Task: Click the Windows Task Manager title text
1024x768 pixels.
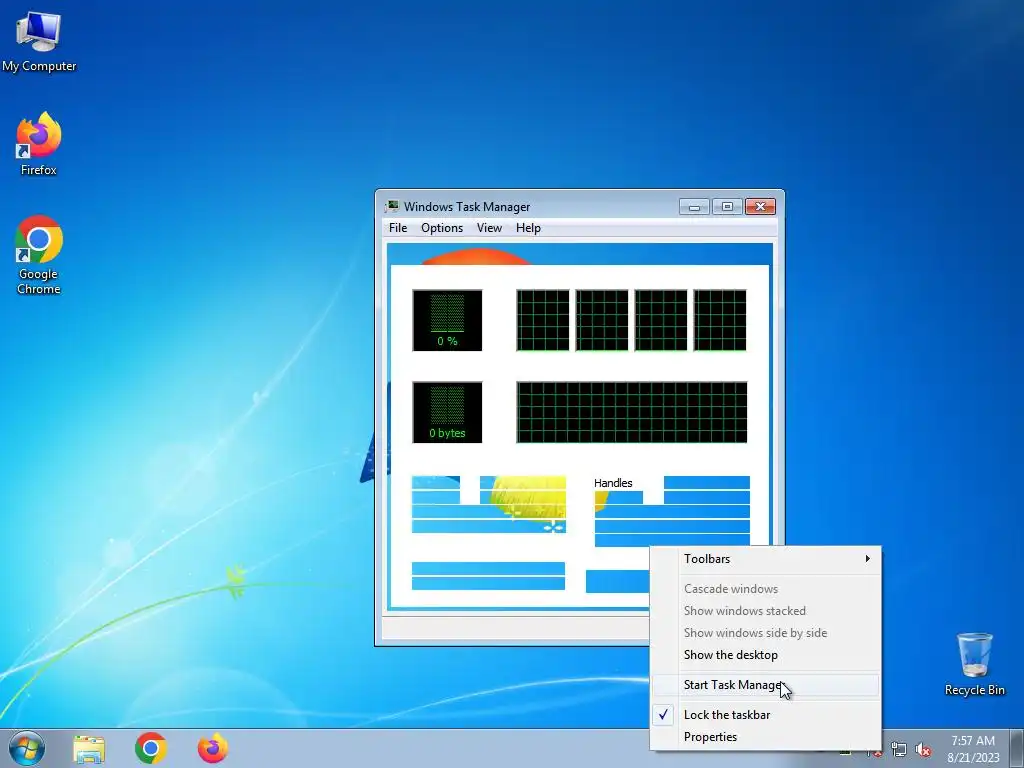Action: [x=467, y=206]
